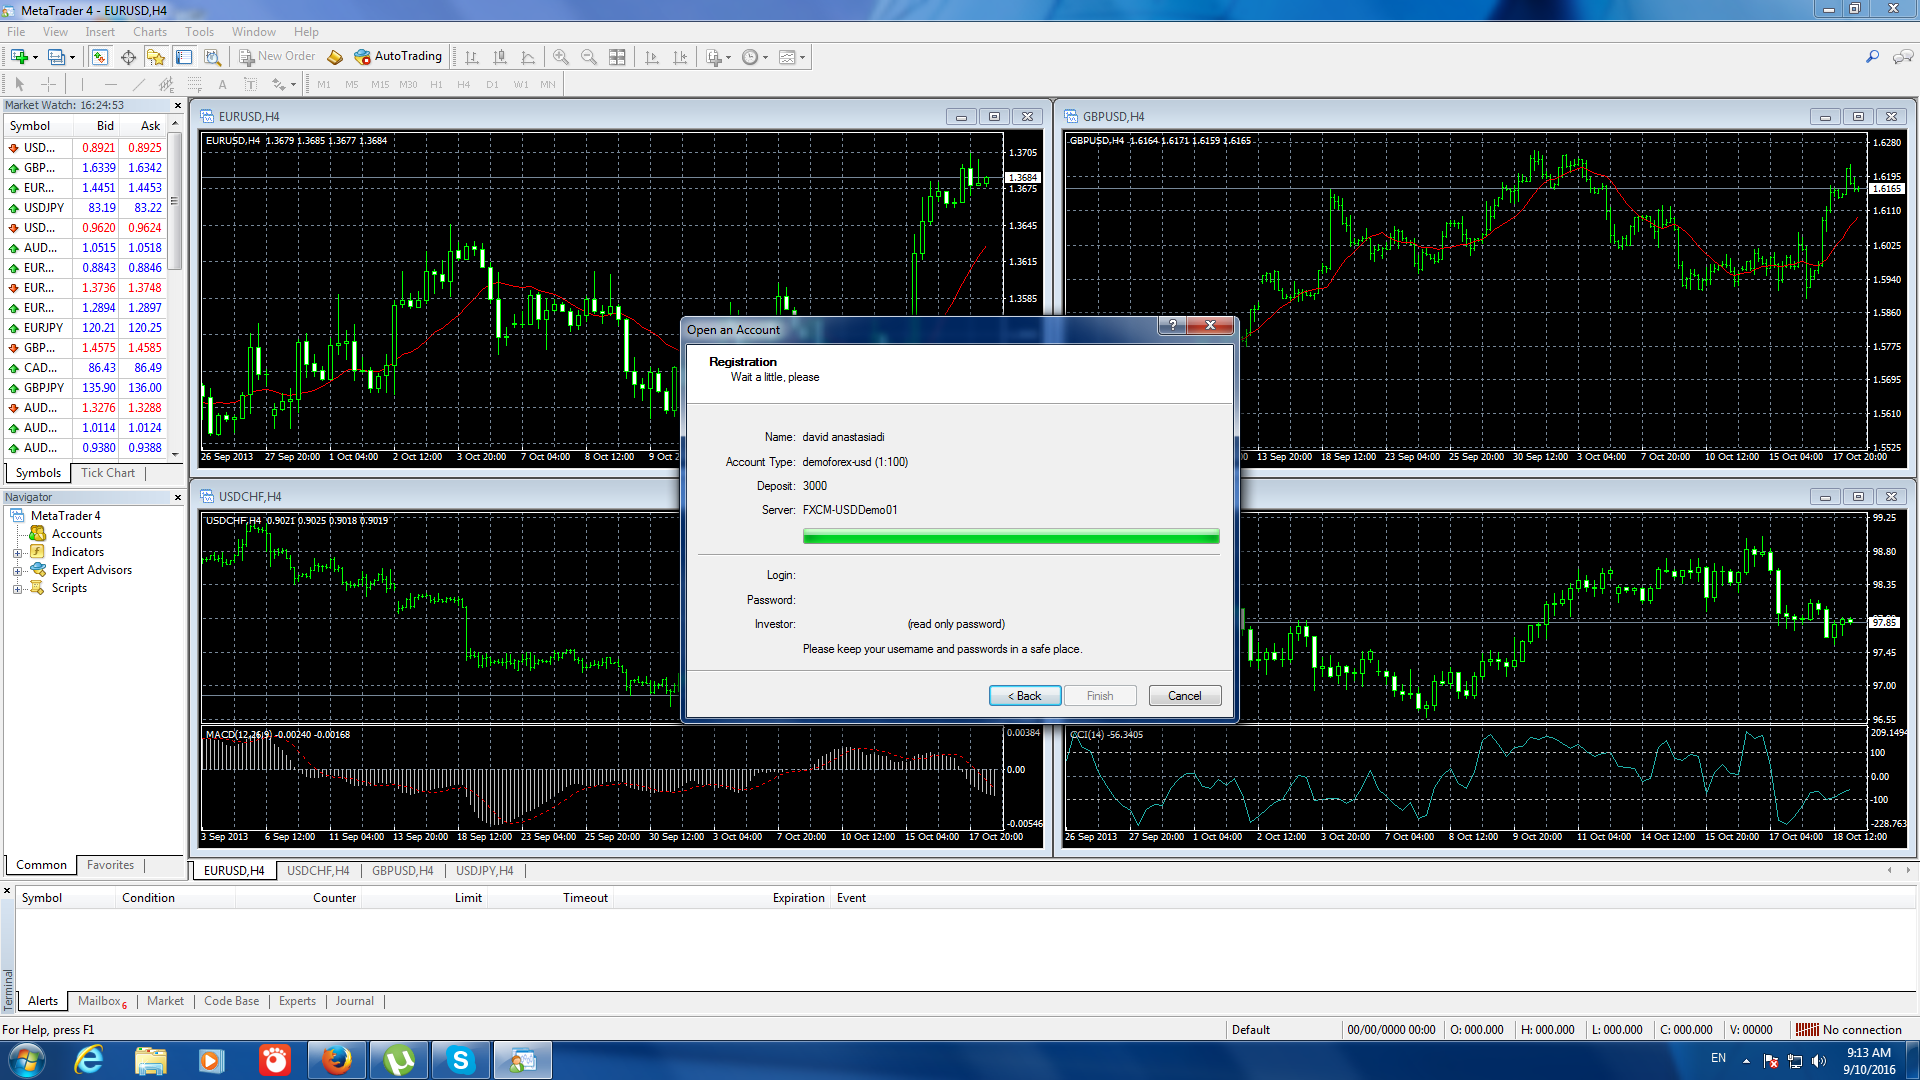Expand the Expert Advisors tree node
The width and height of the screenshot is (1920, 1080).
tap(17, 570)
